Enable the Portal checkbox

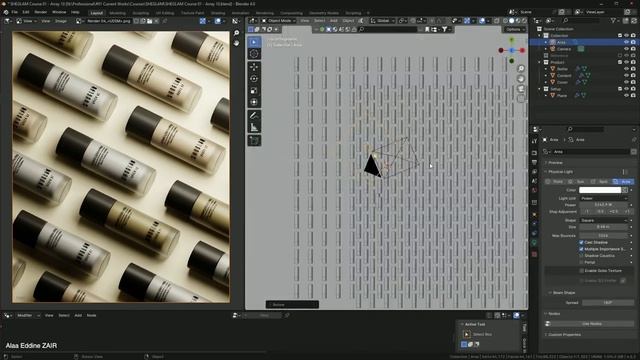coord(581,262)
